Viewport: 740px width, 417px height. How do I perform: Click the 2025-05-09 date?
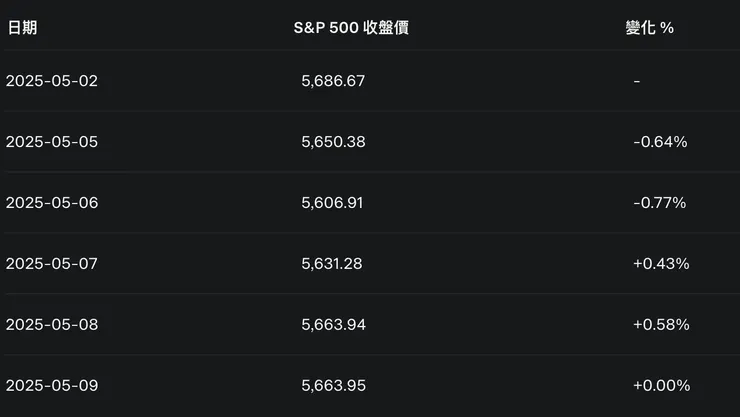(x=52, y=386)
